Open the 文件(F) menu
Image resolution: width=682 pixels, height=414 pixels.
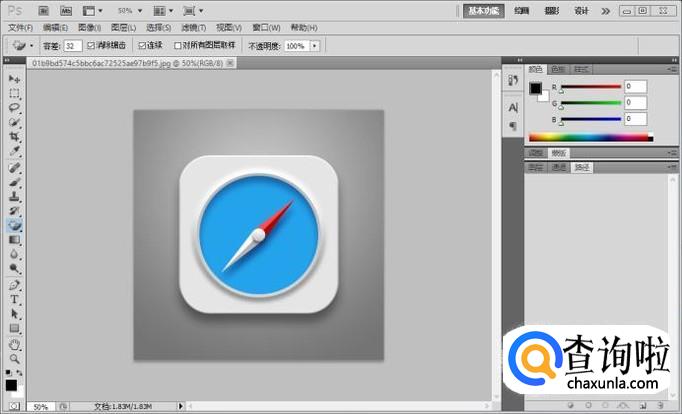pyautogui.click(x=20, y=28)
